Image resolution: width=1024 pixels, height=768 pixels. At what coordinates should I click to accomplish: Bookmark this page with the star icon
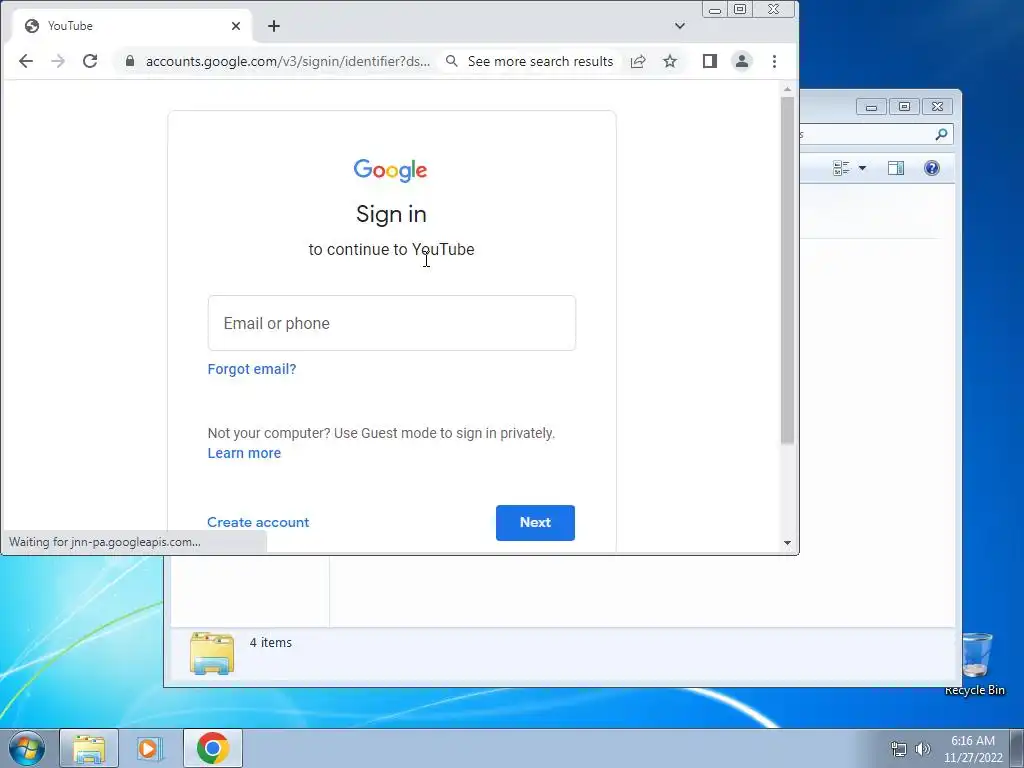point(670,61)
